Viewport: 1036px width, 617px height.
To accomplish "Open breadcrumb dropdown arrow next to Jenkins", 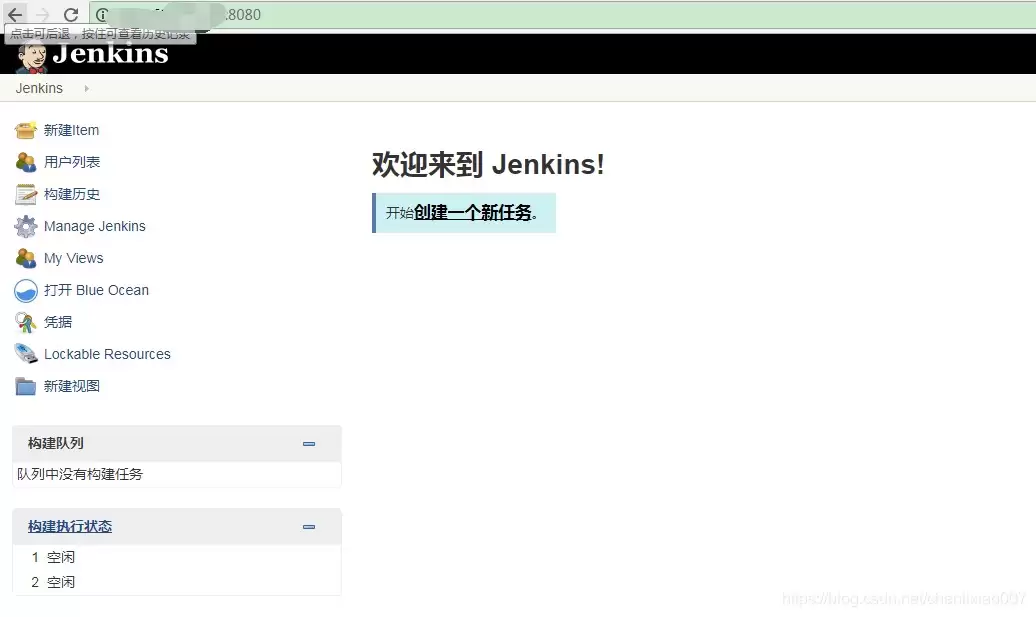I will pos(87,88).
